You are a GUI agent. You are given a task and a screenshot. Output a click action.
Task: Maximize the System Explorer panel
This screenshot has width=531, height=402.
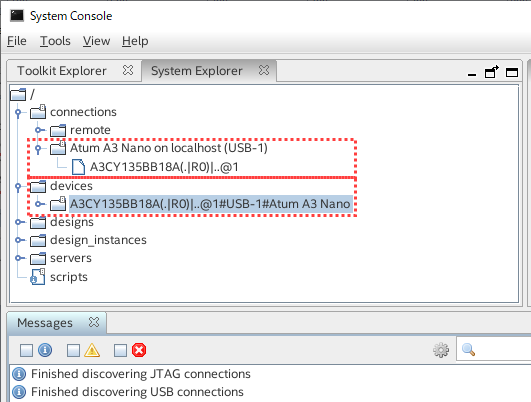(512, 72)
